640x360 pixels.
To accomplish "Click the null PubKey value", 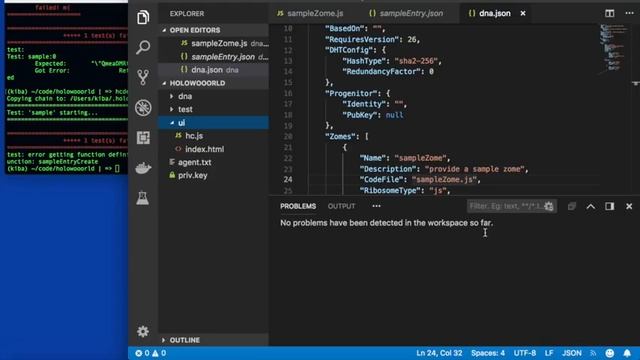I will tap(394, 115).
